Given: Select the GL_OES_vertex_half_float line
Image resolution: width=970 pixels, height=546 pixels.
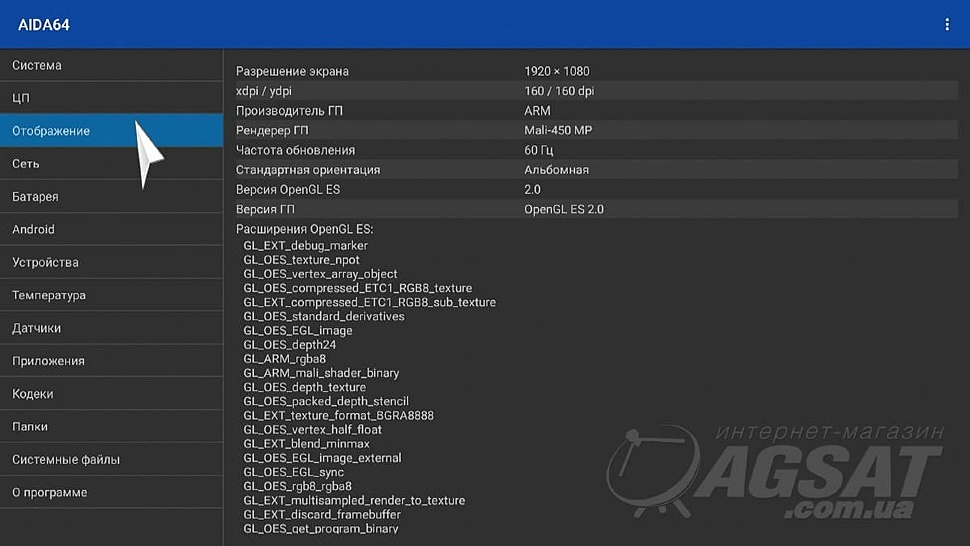Looking at the screenshot, I should [312, 429].
